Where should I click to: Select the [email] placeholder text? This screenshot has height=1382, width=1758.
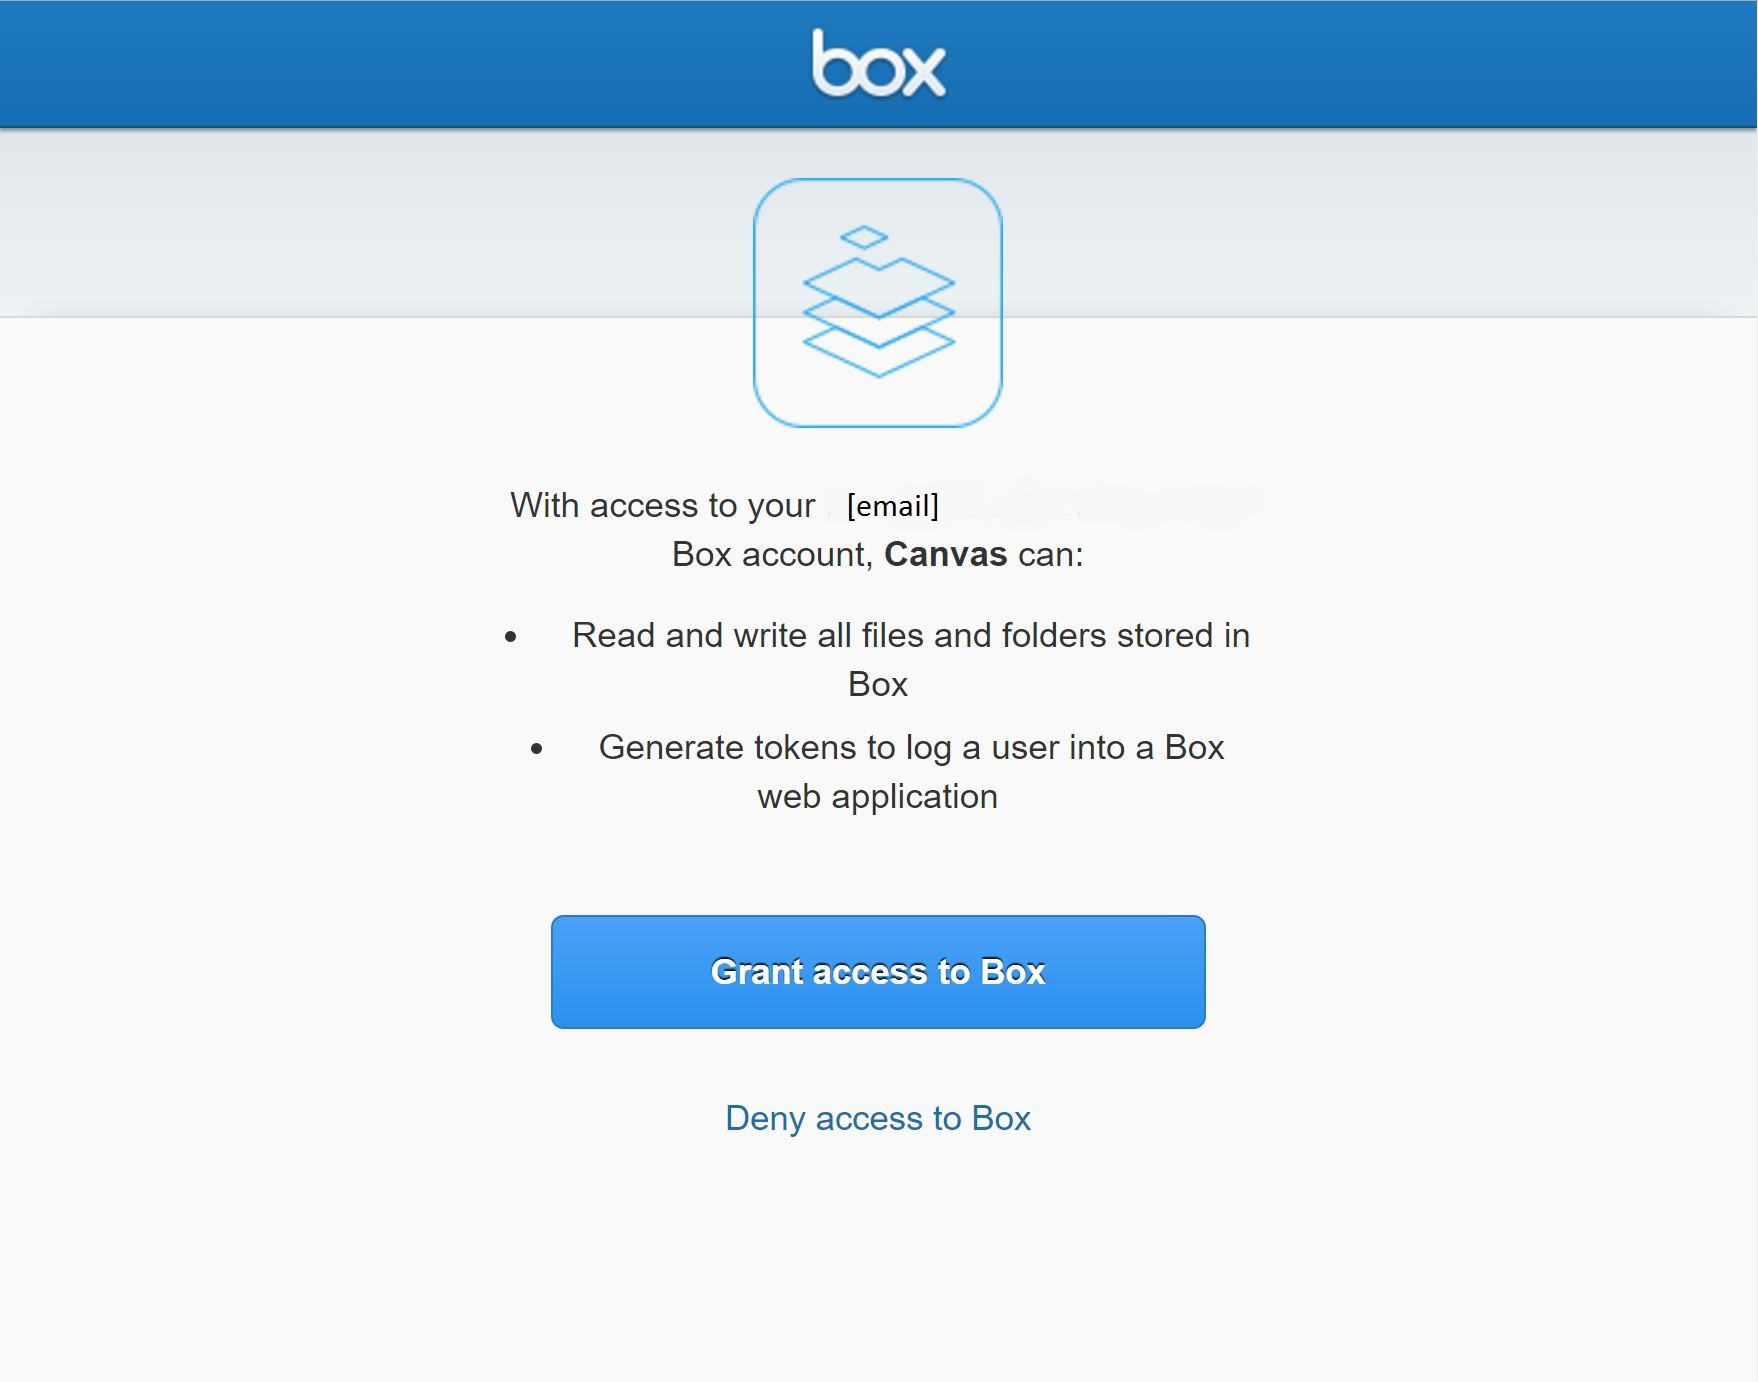click(x=893, y=506)
